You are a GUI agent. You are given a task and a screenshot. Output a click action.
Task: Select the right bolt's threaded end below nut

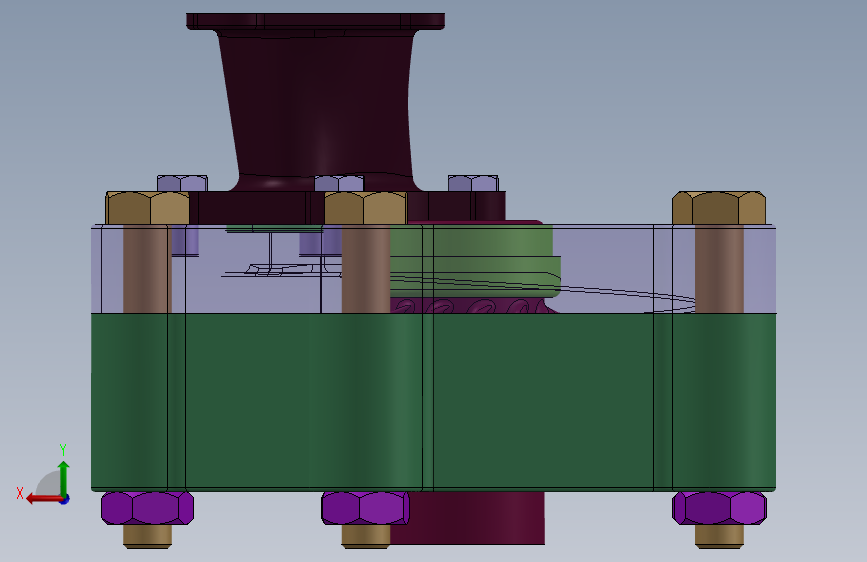(x=719, y=537)
